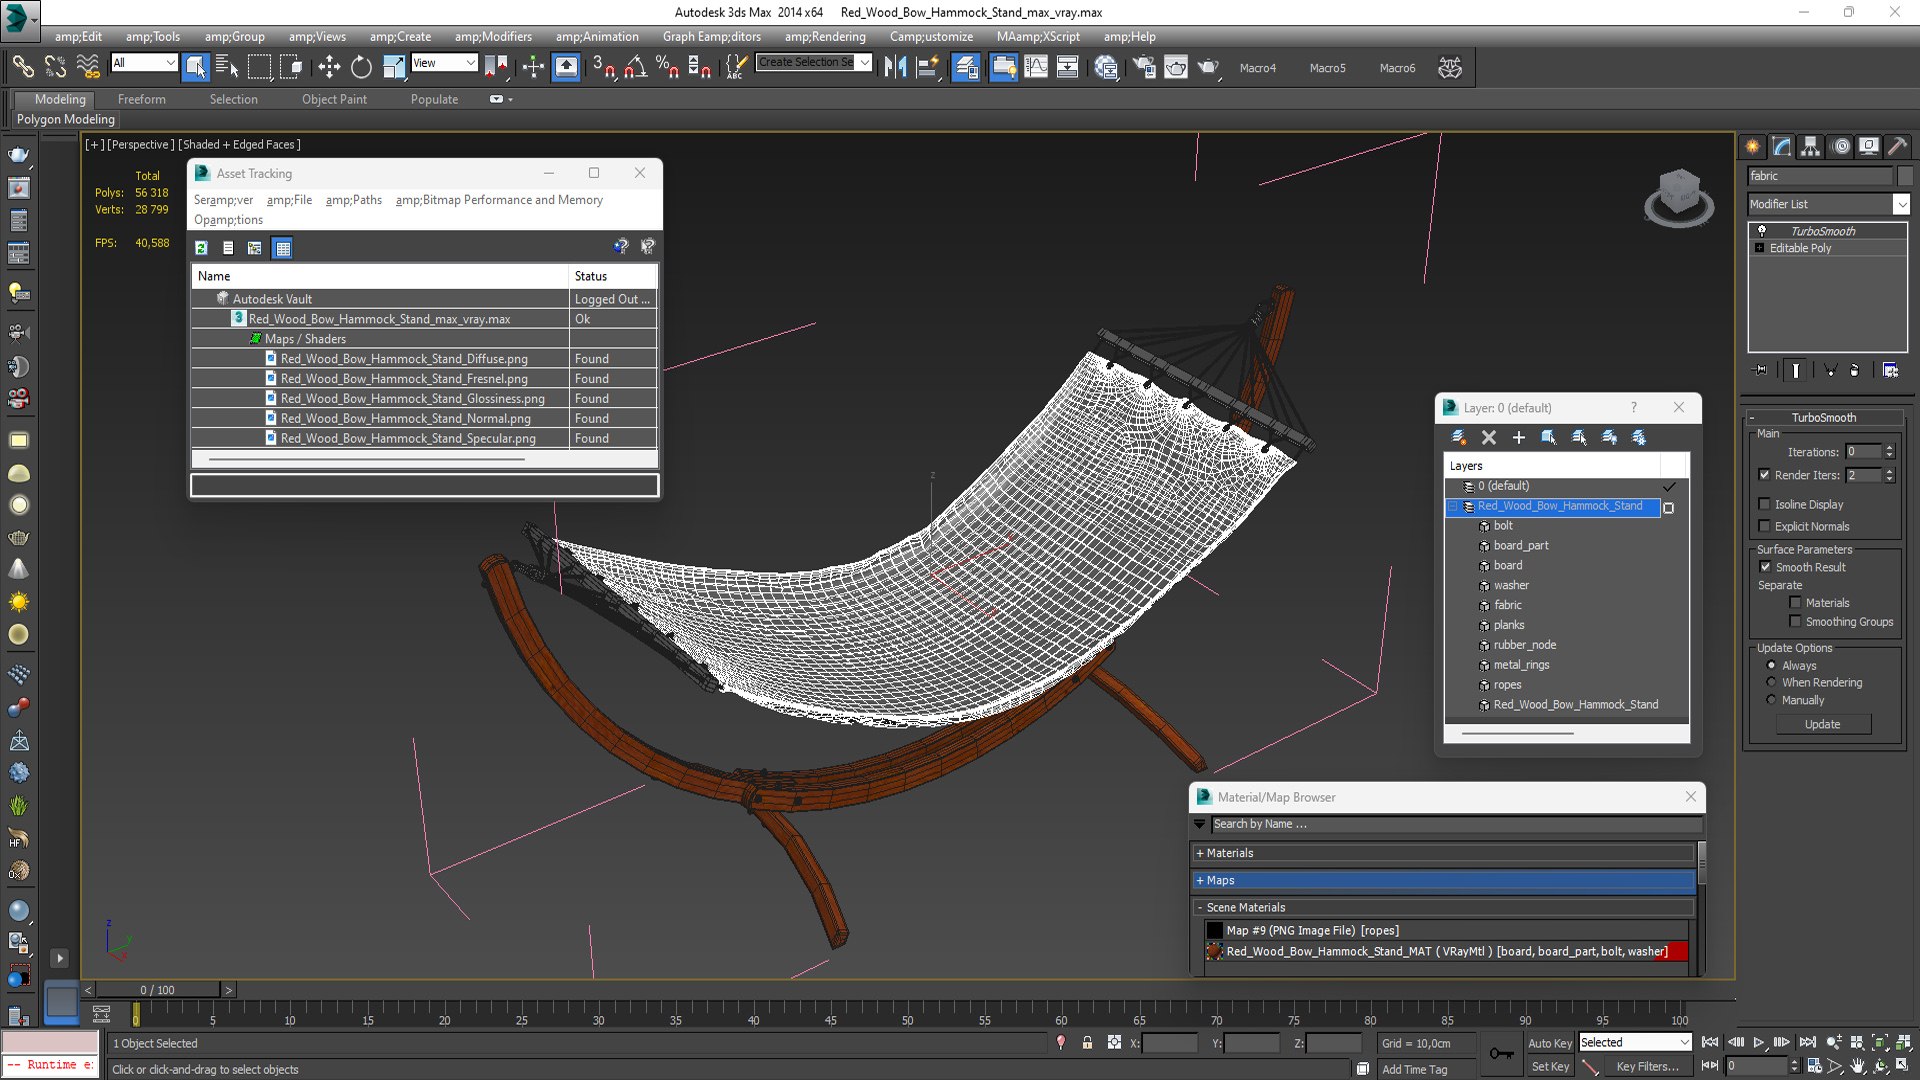Open the View coordinate system dropdown
Viewport: 1920px width, 1080px height.
444,63
